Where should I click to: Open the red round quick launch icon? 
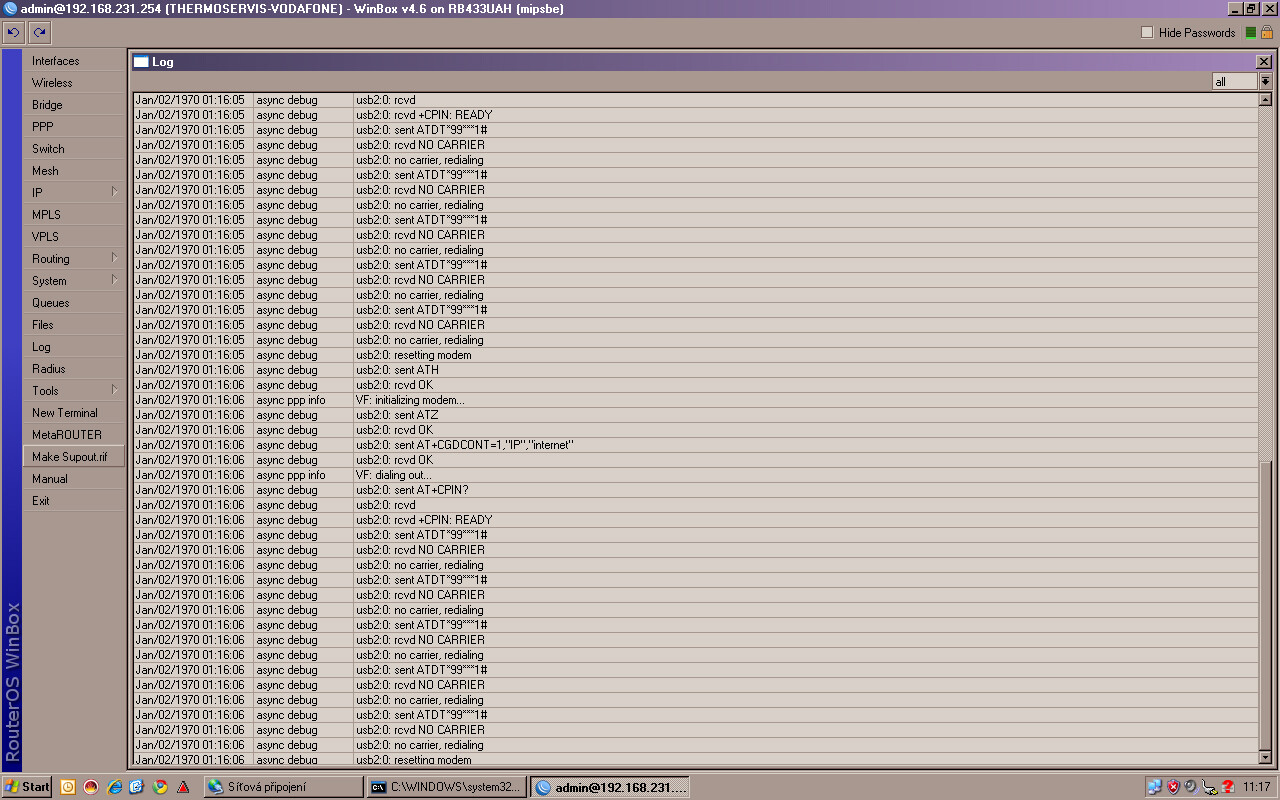tap(91, 787)
